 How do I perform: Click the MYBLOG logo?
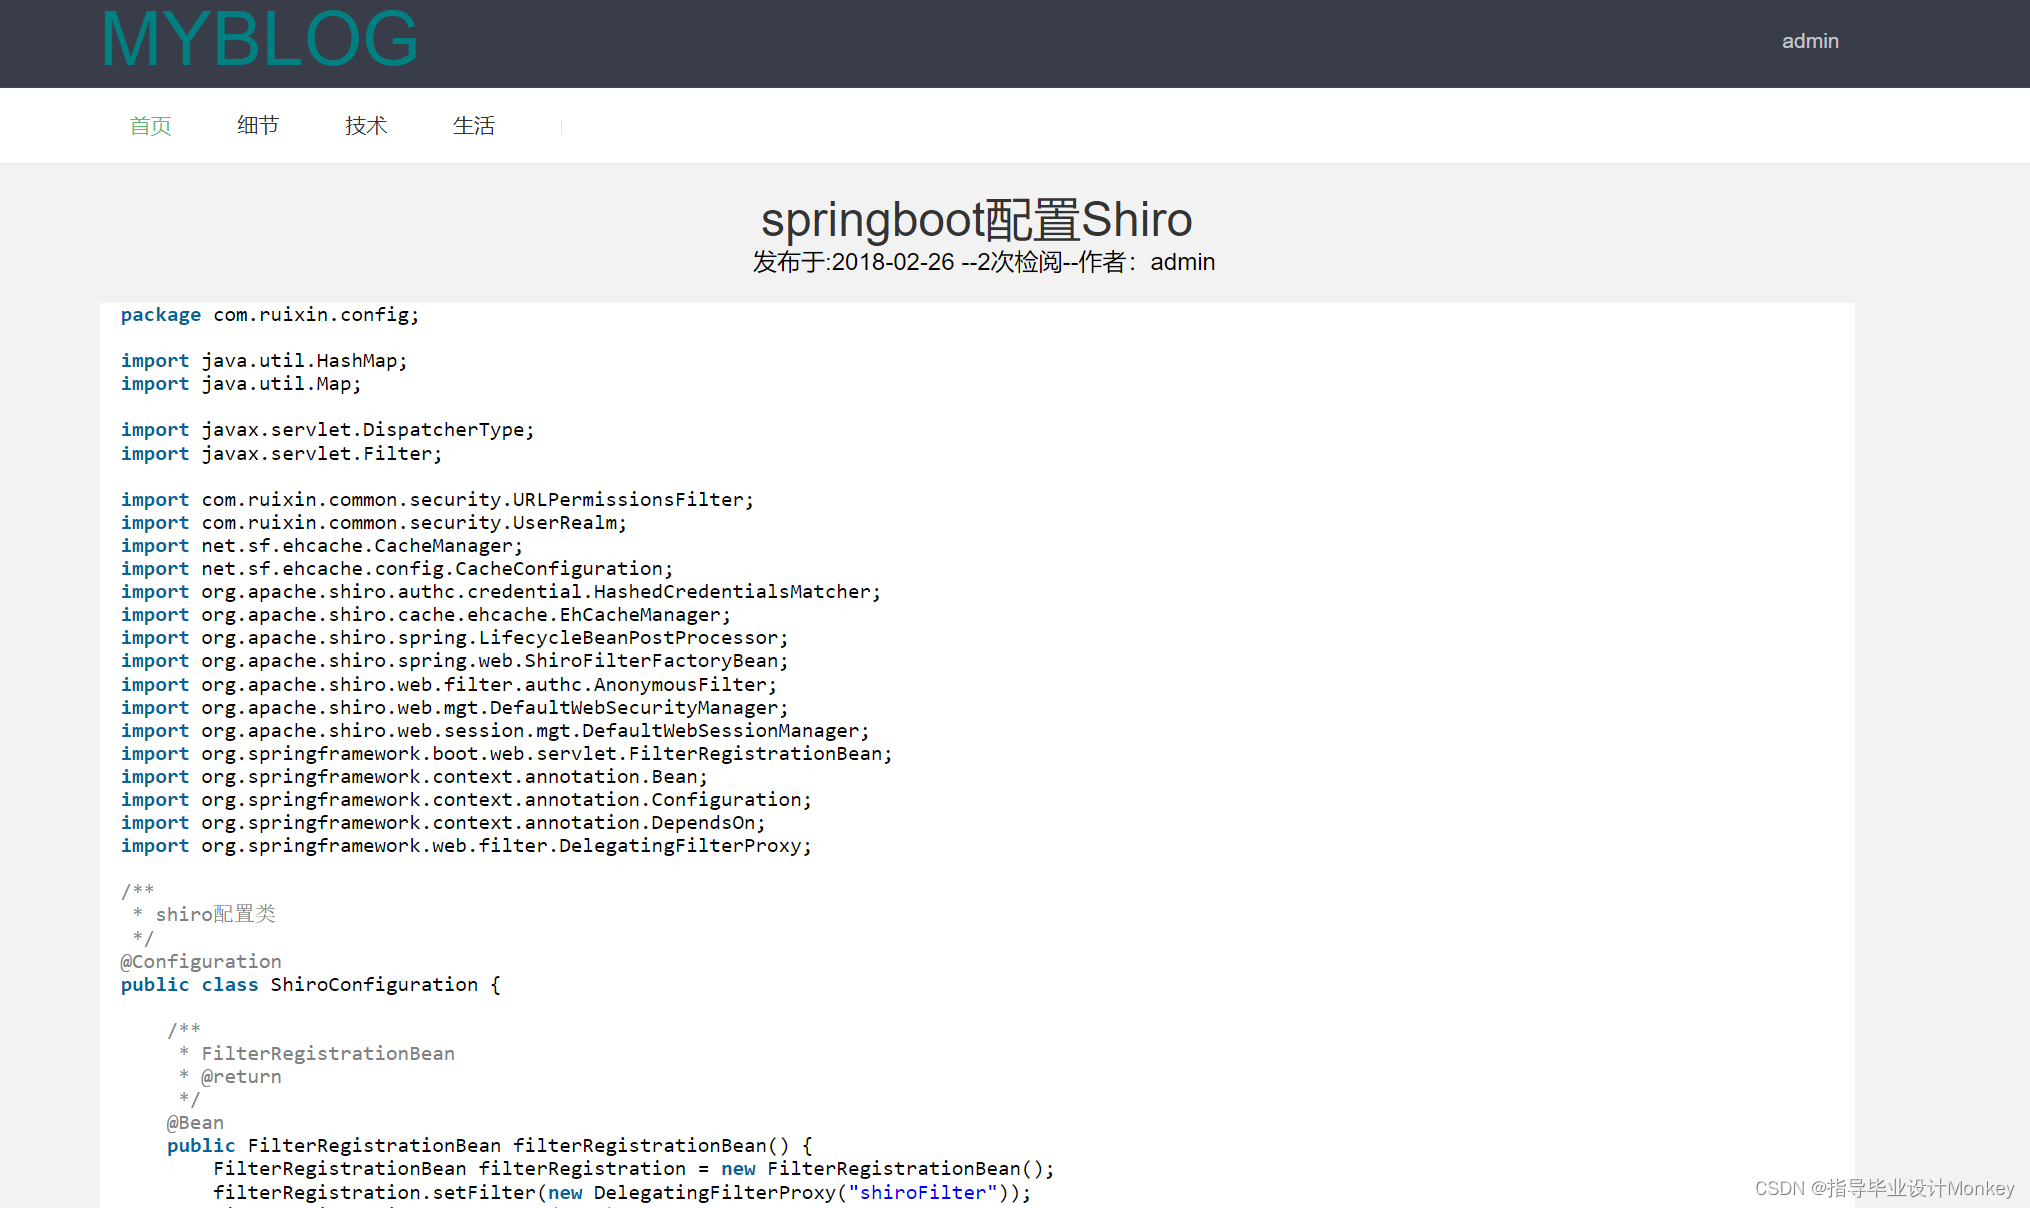coord(259,39)
